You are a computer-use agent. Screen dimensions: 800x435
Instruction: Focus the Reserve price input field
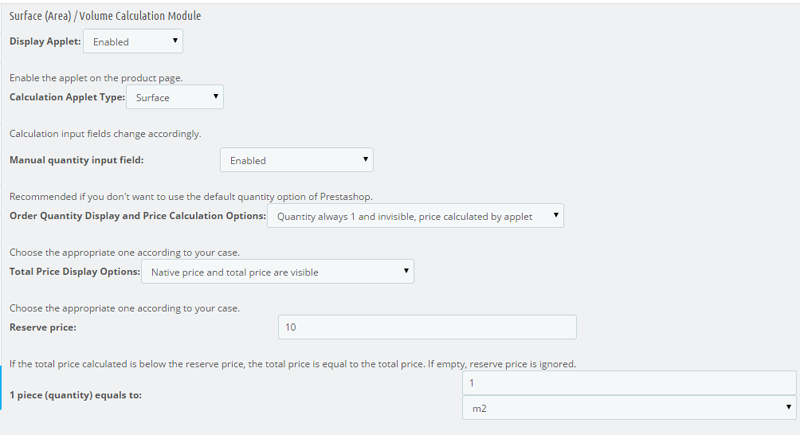tap(427, 327)
